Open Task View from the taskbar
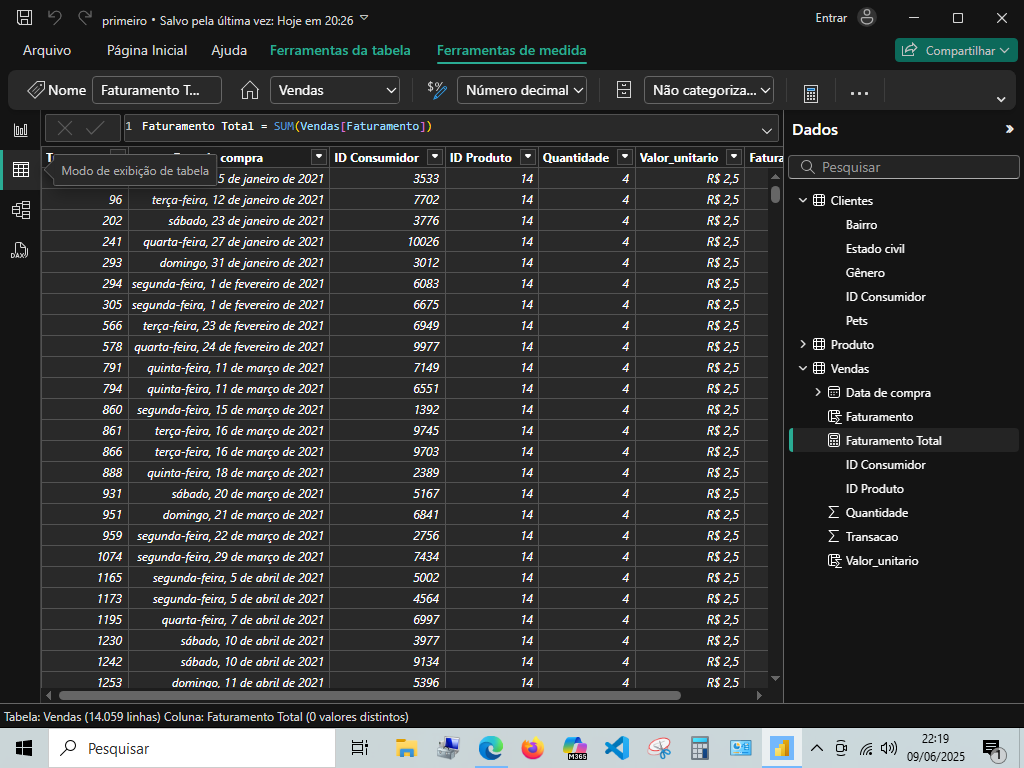This screenshot has width=1024, height=768. point(360,748)
